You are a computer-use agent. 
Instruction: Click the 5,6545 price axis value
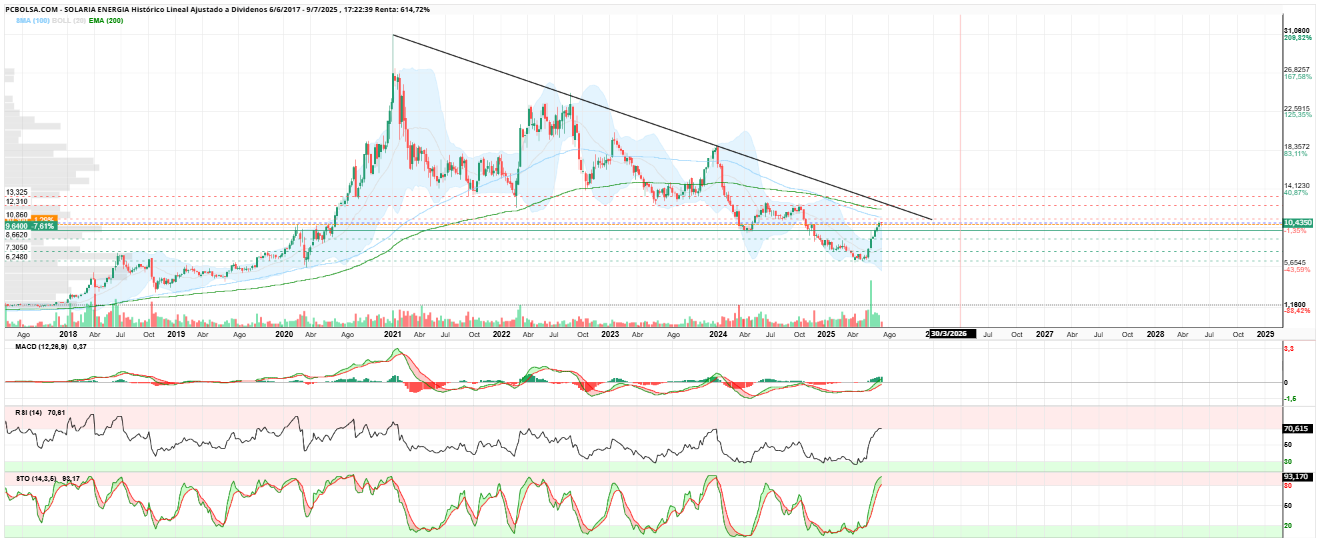pos(1295,262)
